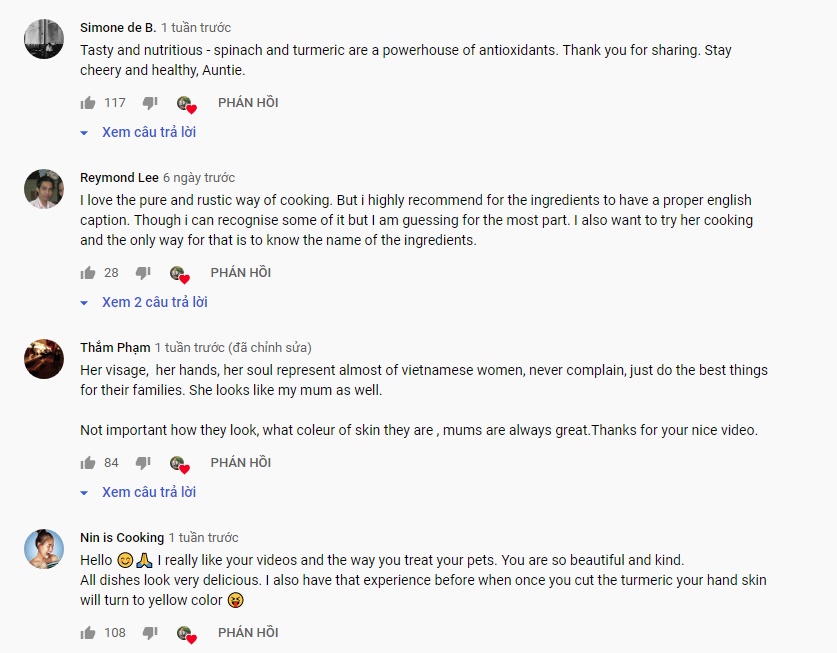Reply to Reymond Lee's comment
The height and width of the screenshot is (653, 837).
click(x=240, y=273)
